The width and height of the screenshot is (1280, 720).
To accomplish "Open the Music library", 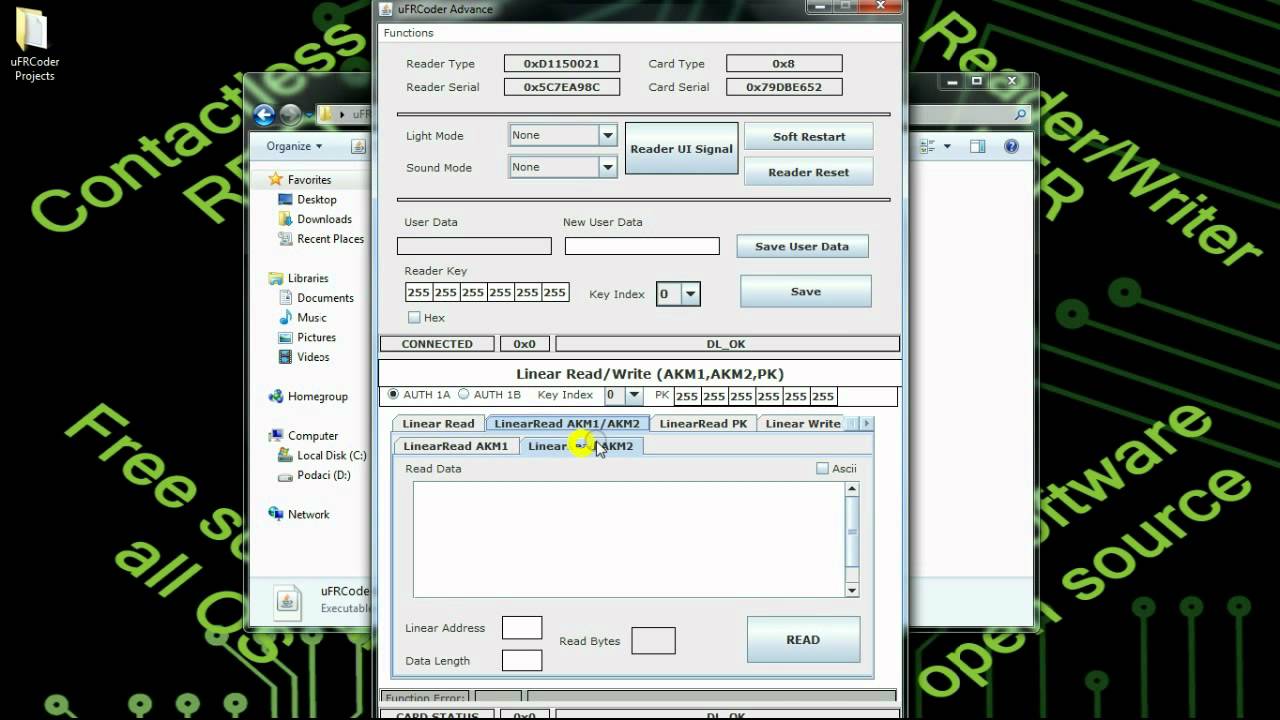I will pyautogui.click(x=311, y=318).
